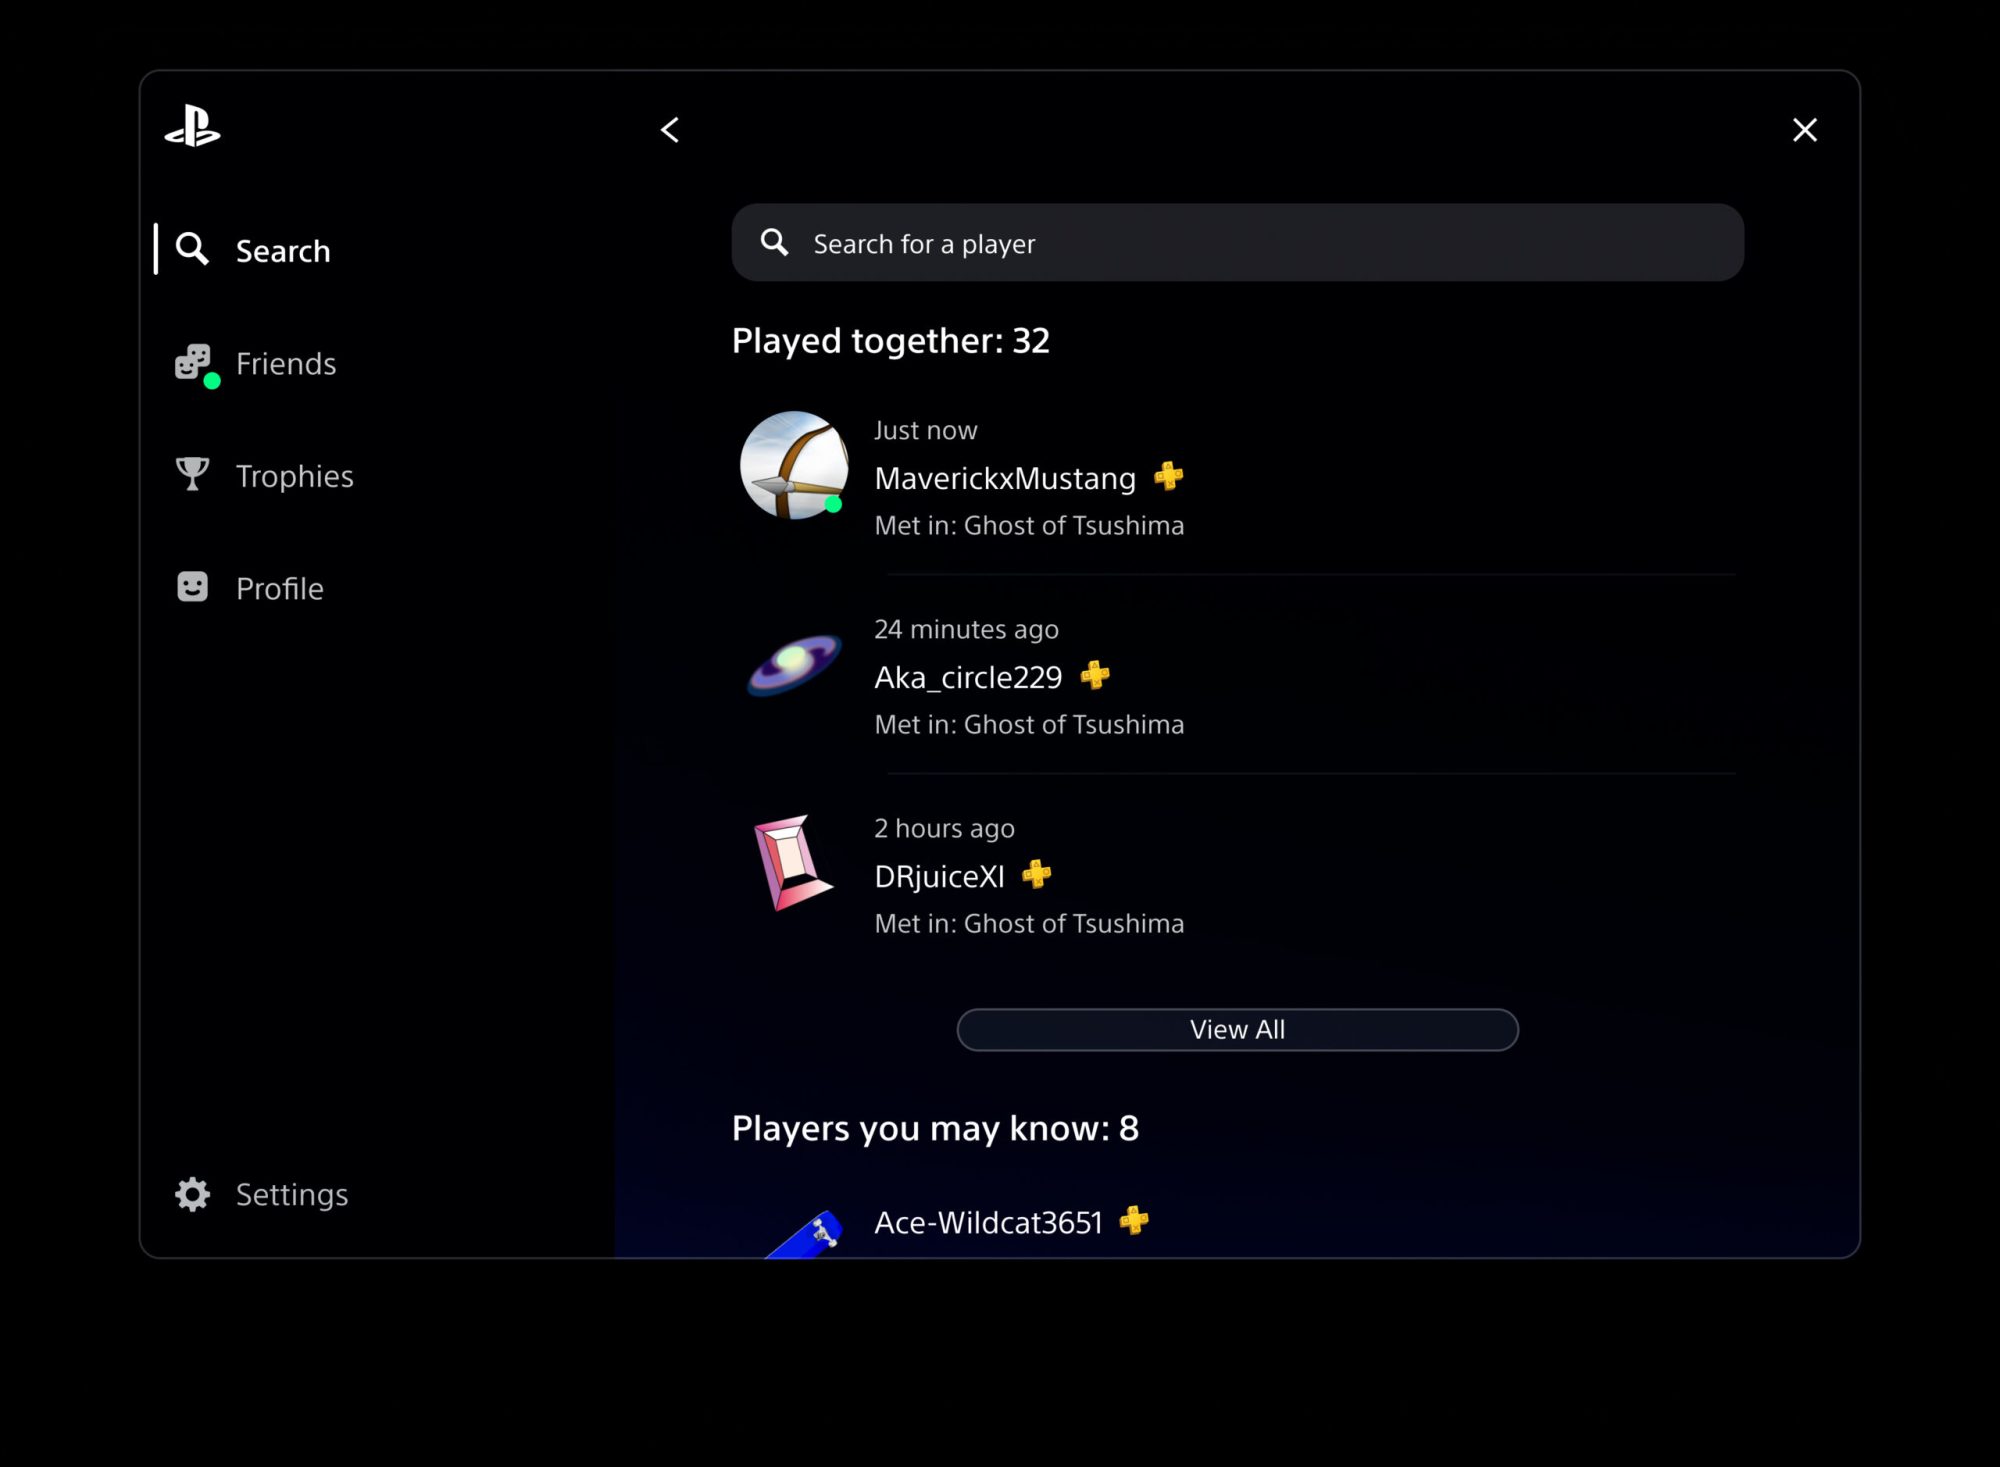The width and height of the screenshot is (2000, 1467).
Task: Click MaverickxMustang's player avatar
Action: tap(795, 464)
